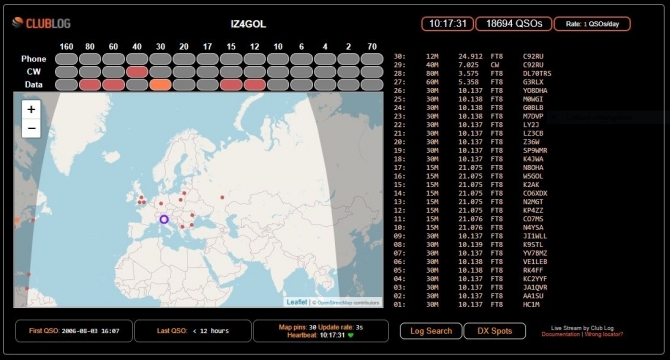Select the Data 80 band indicator
670x360 pixels.
[x=90, y=85]
